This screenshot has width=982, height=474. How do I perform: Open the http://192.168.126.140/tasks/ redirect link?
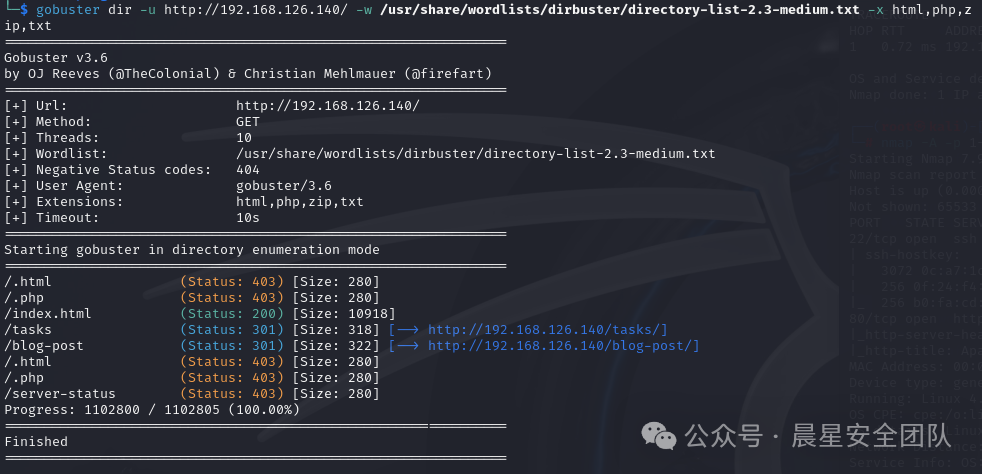tap(544, 330)
